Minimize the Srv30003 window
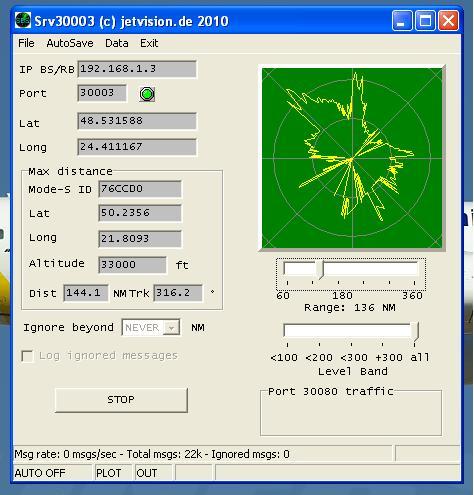 click(402, 21)
